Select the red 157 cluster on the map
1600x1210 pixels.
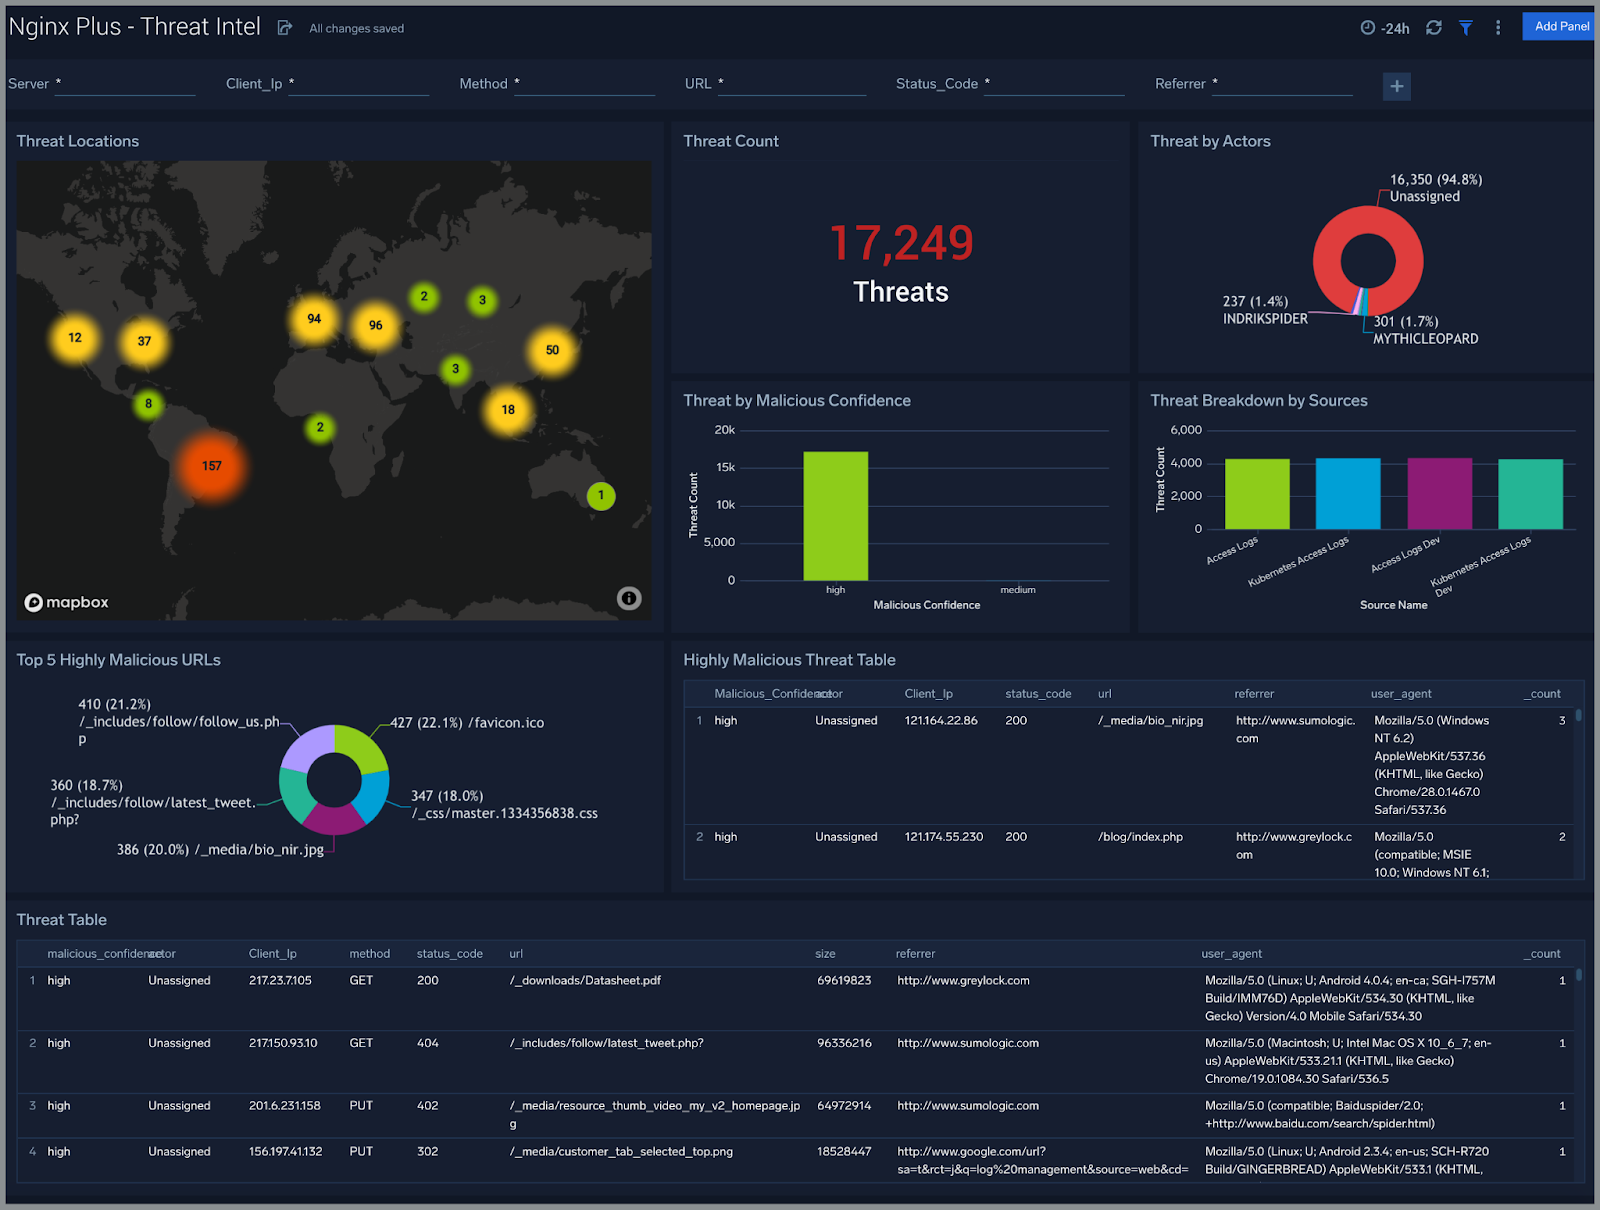[212, 466]
